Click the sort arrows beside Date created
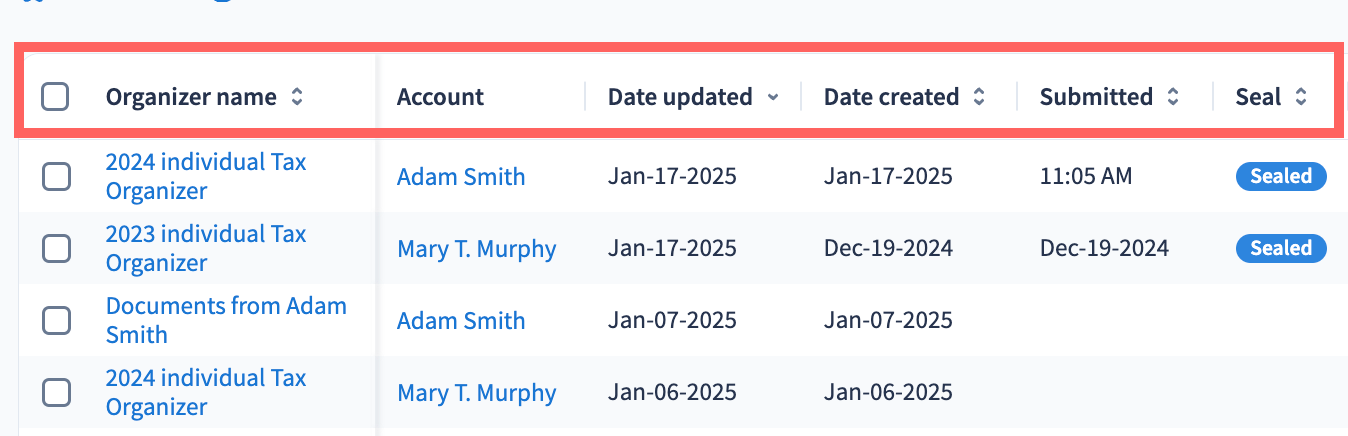This screenshot has height=436, width=1348. [x=979, y=97]
